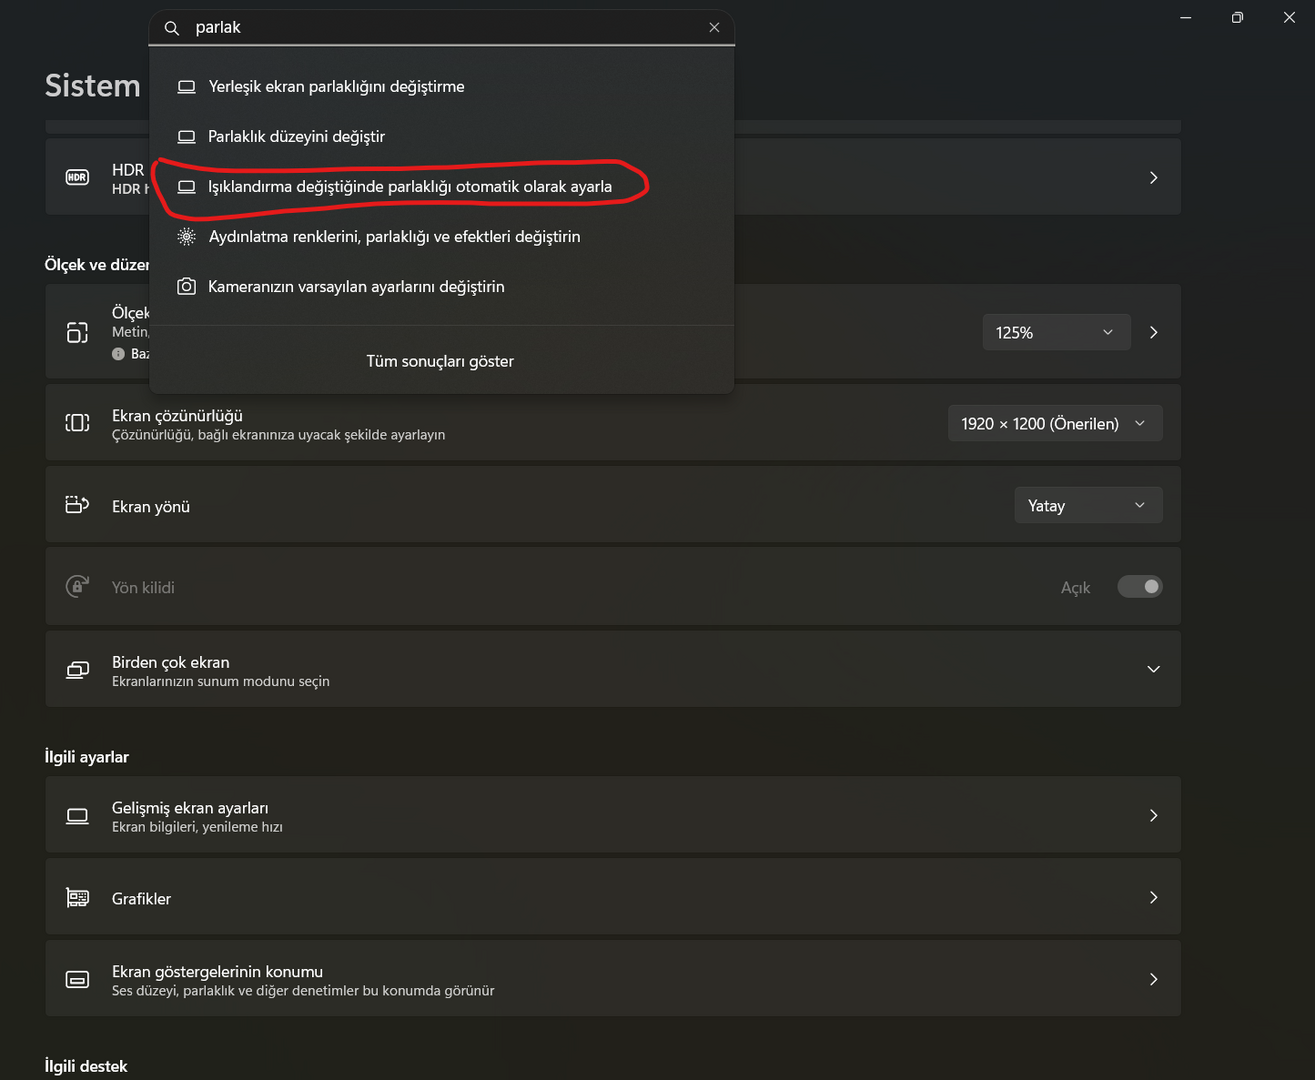
Task: Click the search magnifier icon
Action: [x=172, y=28]
